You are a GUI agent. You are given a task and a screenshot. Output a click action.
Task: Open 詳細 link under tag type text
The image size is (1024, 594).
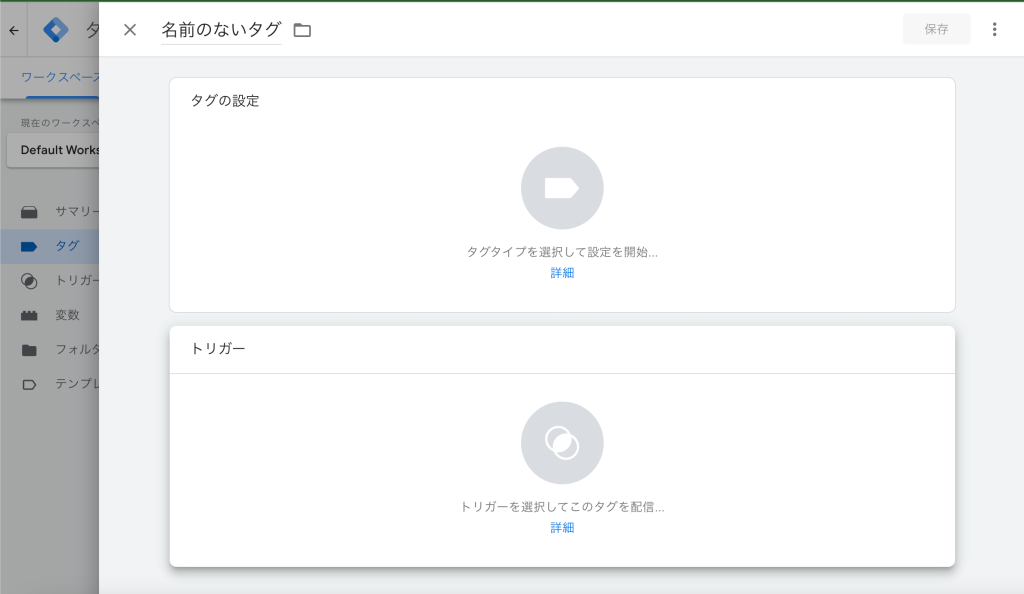562,273
